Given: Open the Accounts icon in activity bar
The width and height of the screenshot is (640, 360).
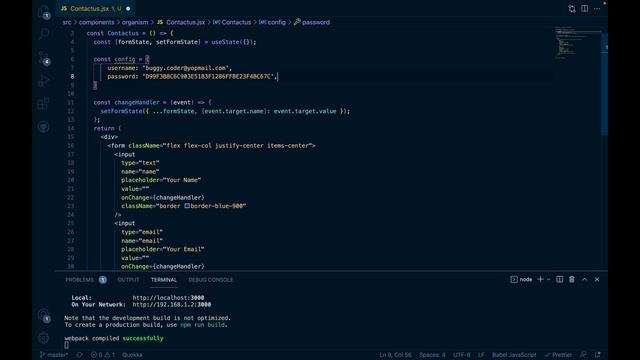Looking at the screenshot, I should coord(44,315).
